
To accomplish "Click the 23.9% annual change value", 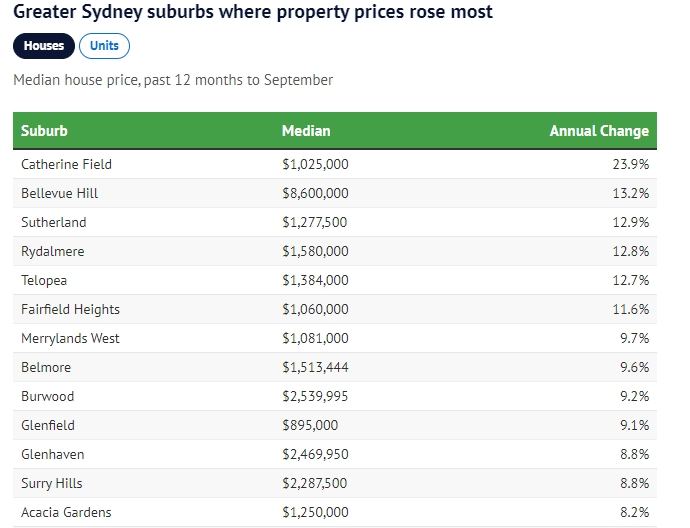I will (x=630, y=164).
